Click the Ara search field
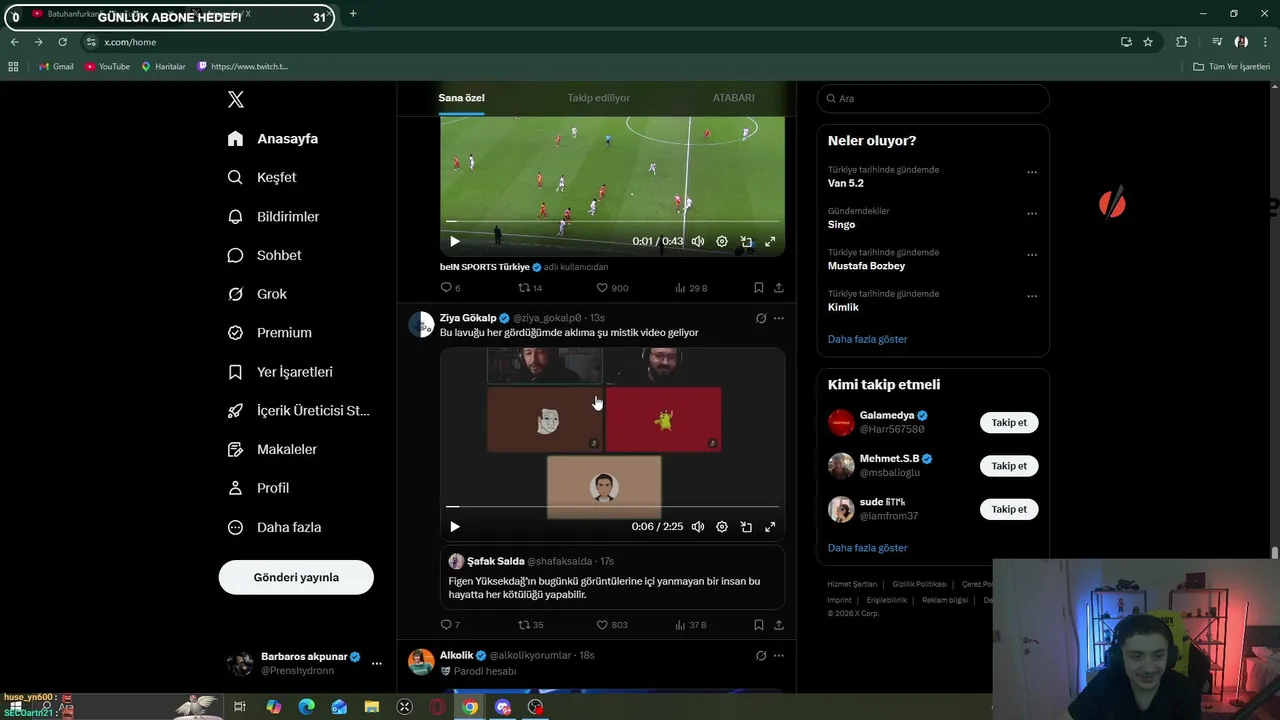The image size is (1280, 720). pyautogui.click(x=933, y=98)
